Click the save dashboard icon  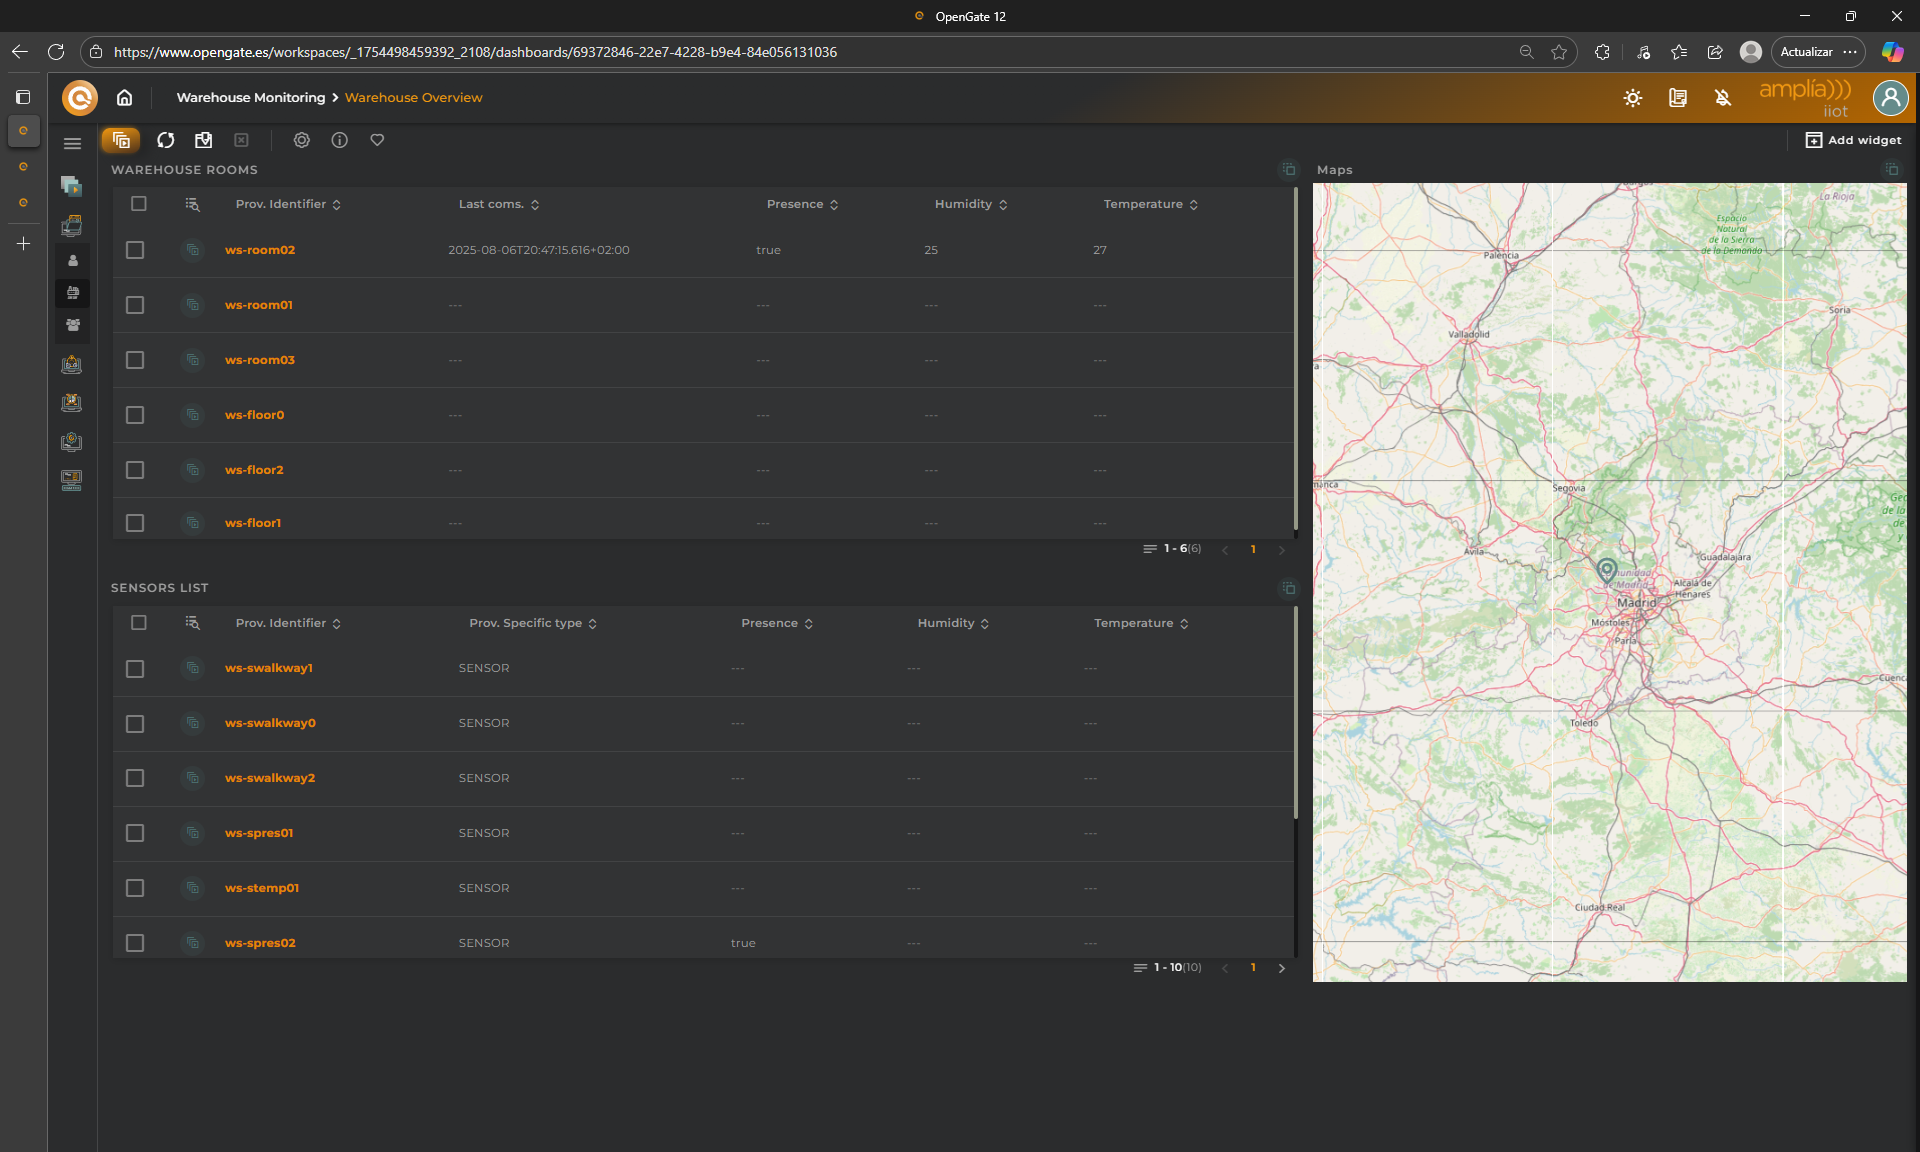(203, 140)
